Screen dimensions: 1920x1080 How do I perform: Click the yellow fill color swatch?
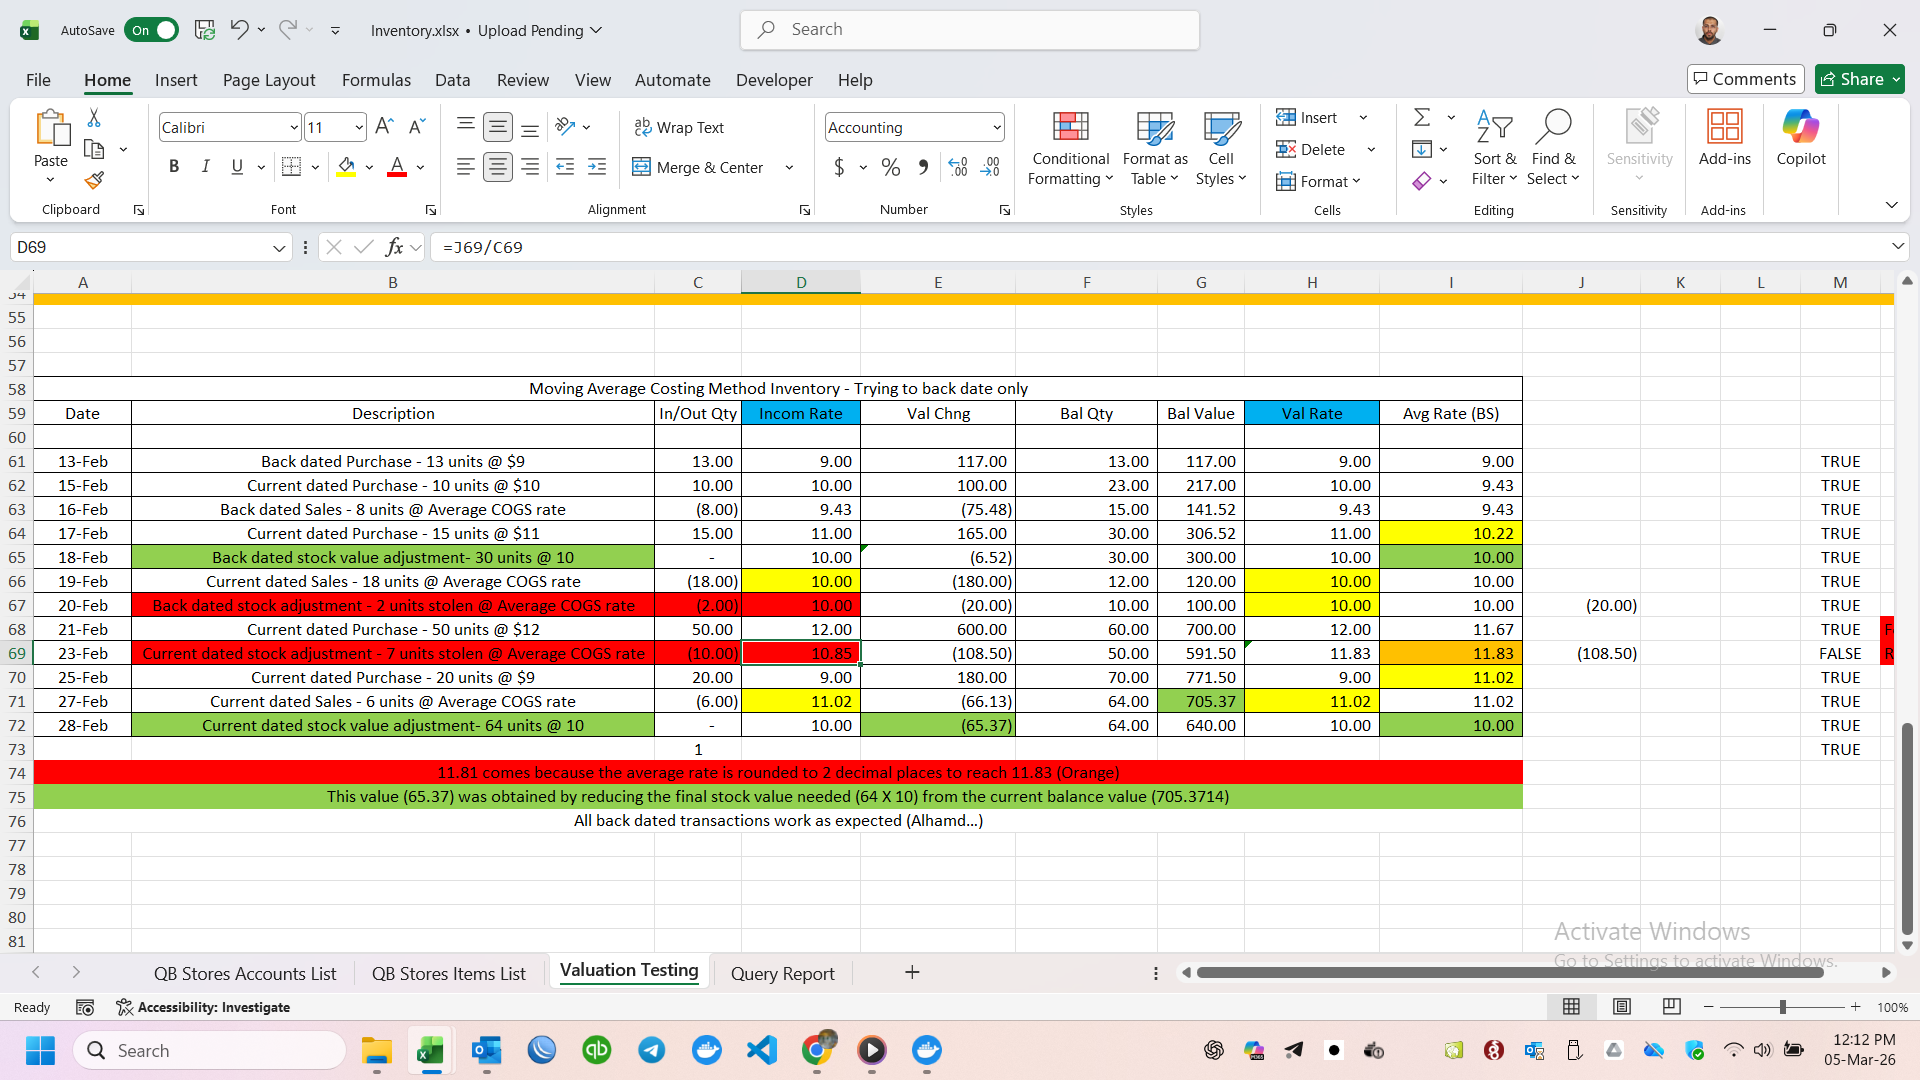click(346, 167)
